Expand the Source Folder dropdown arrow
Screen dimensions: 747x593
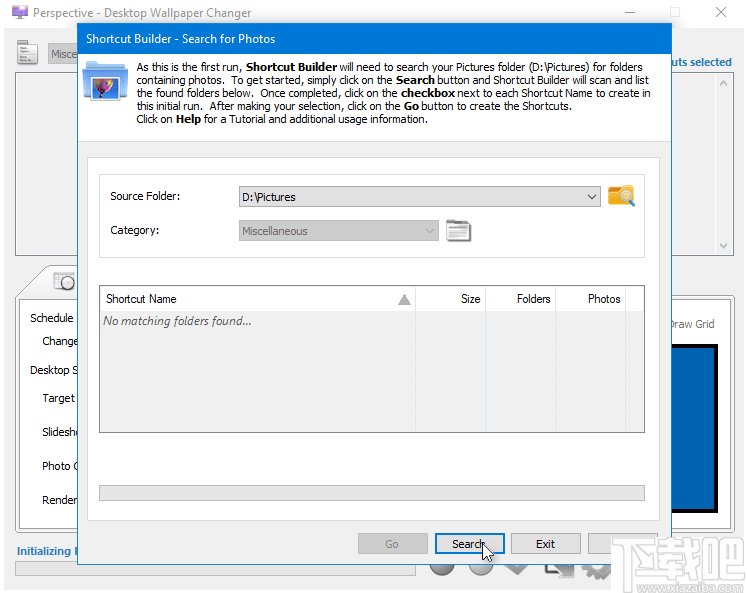pyautogui.click(x=592, y=197)
